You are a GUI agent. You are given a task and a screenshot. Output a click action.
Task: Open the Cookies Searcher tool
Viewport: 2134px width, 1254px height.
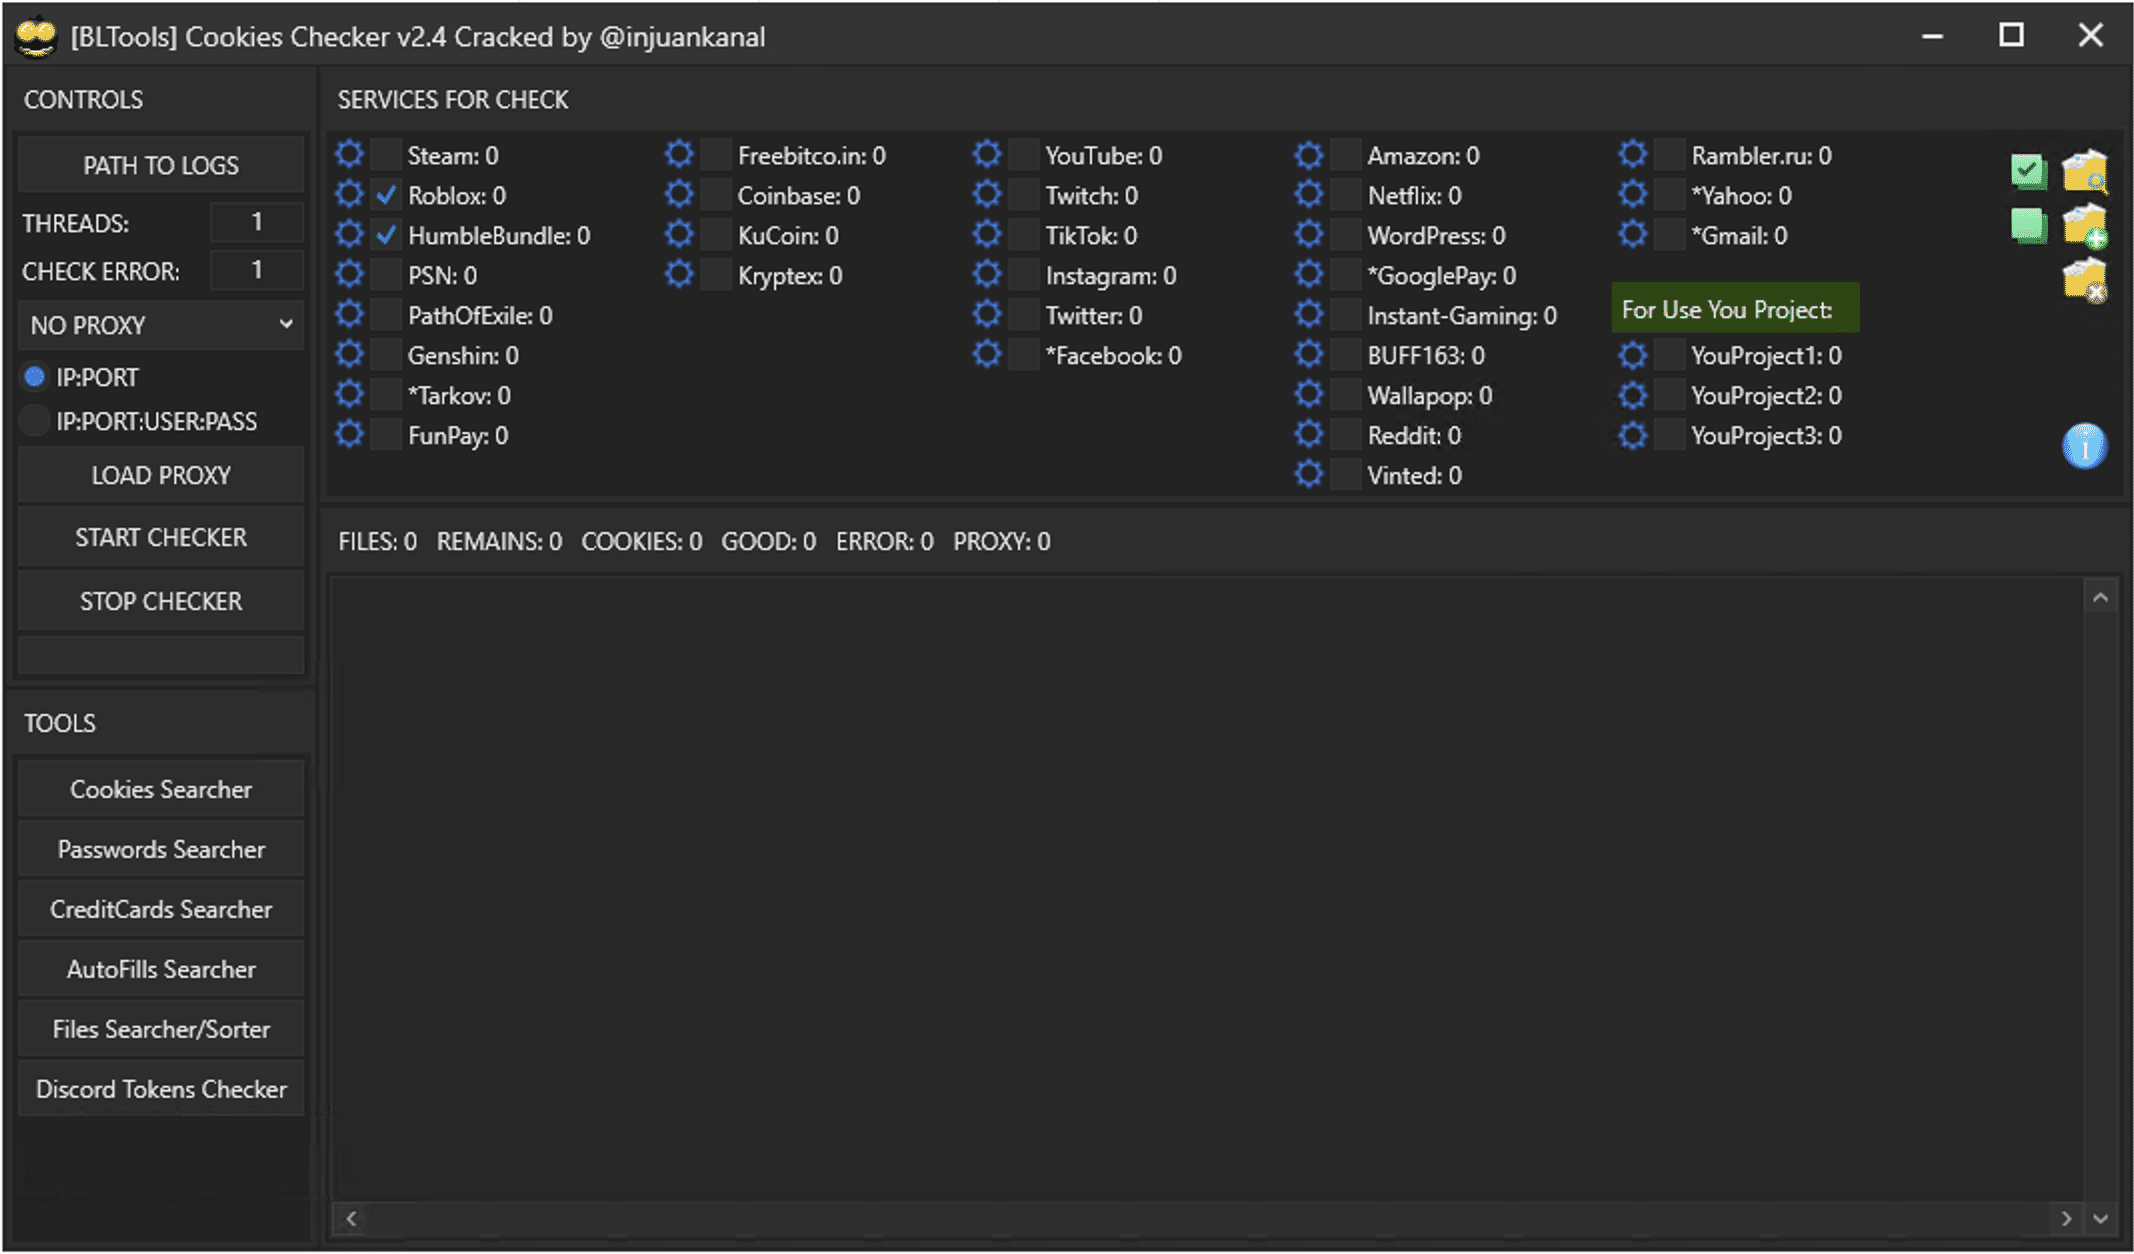[x=161, y=789]
